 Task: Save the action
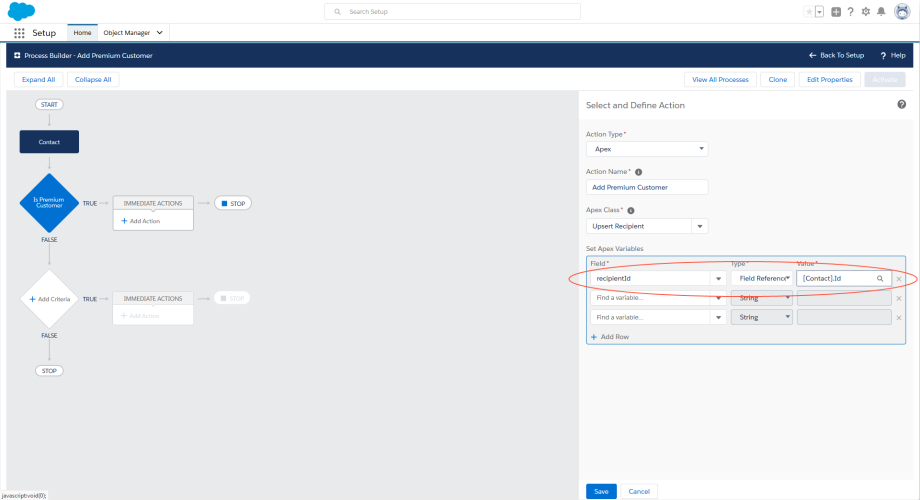(x=601, y=491)
